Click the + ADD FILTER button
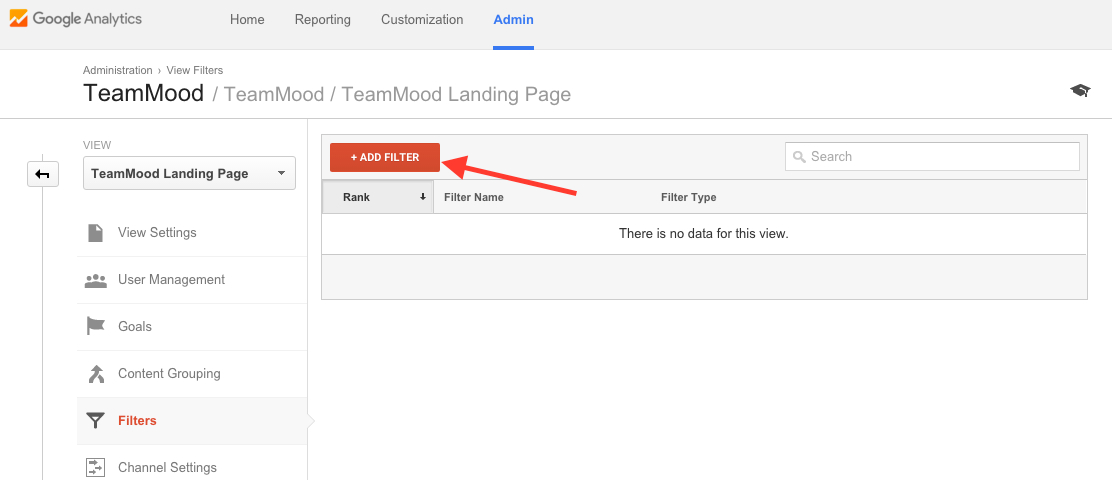1112x480 pixels. (385, 157)
